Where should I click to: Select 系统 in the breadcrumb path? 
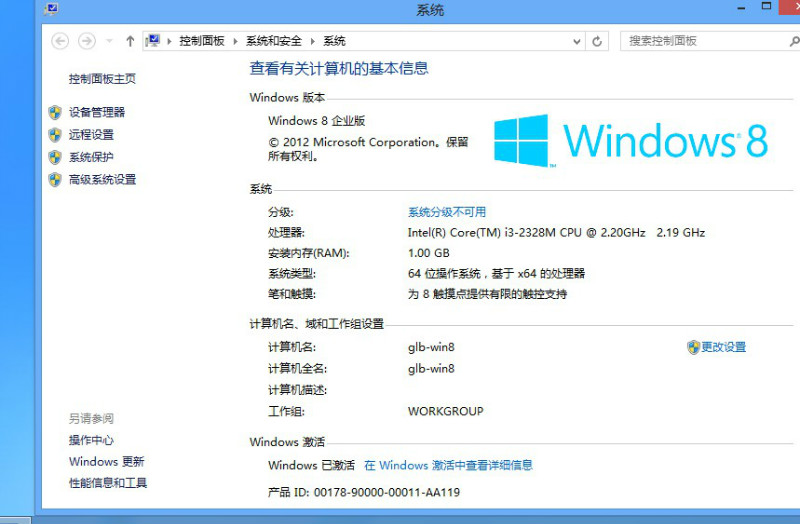334,41
